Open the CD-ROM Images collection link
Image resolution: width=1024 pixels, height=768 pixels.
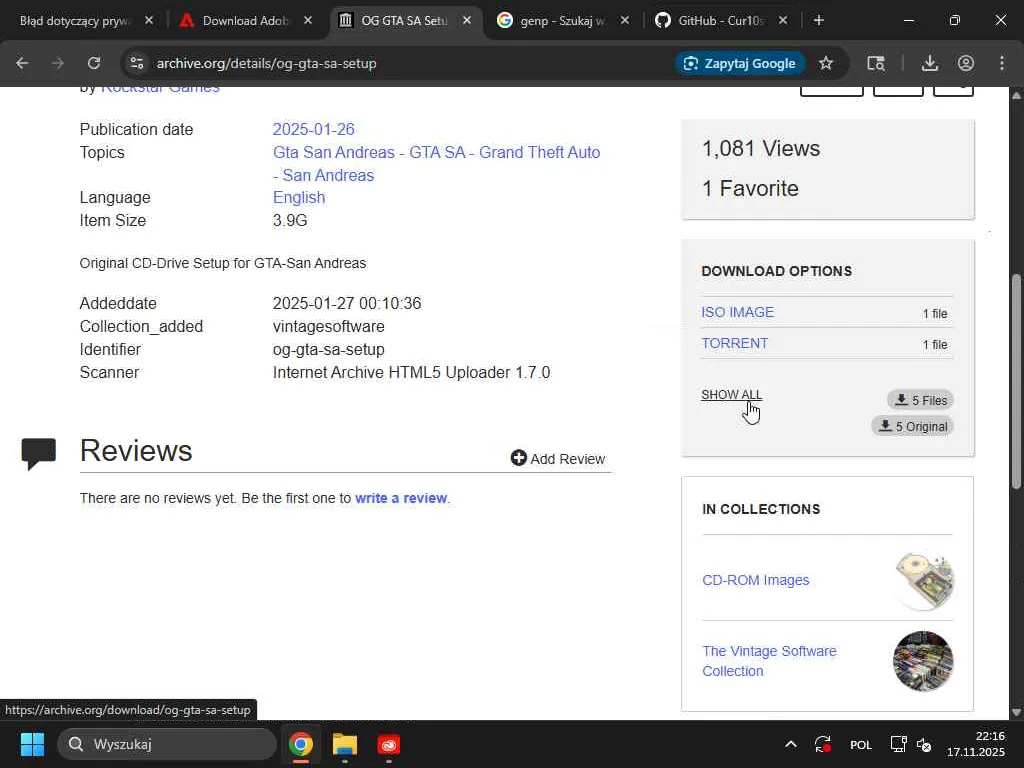756,580
